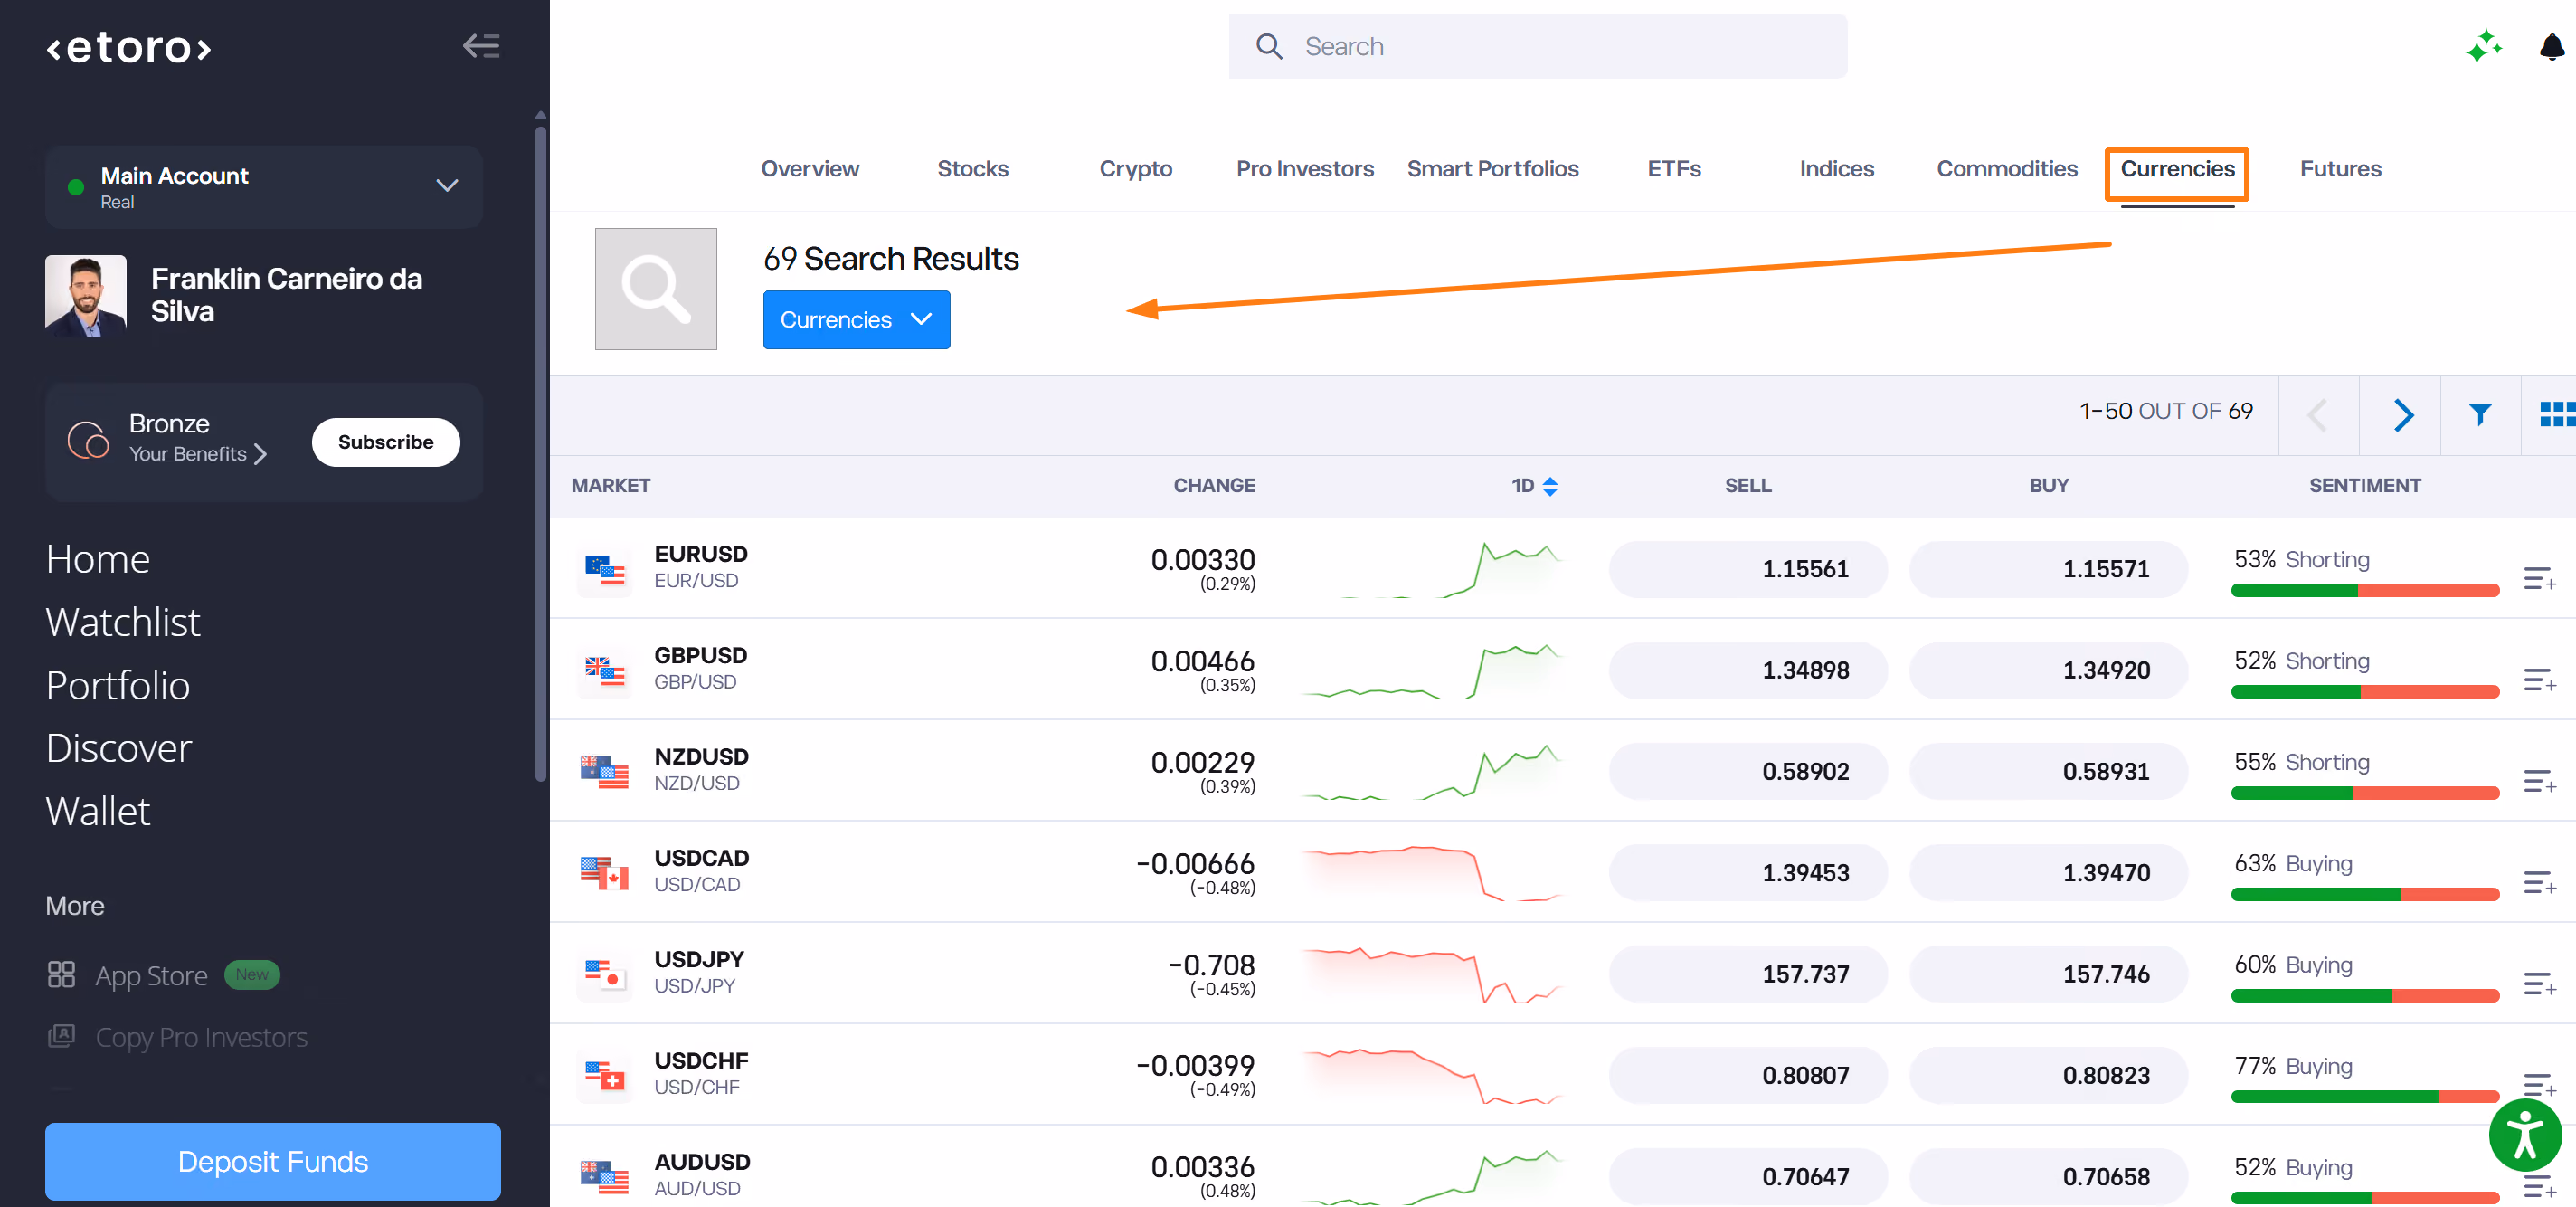
Task: Select the Currencies tab
Action: 2177,169
